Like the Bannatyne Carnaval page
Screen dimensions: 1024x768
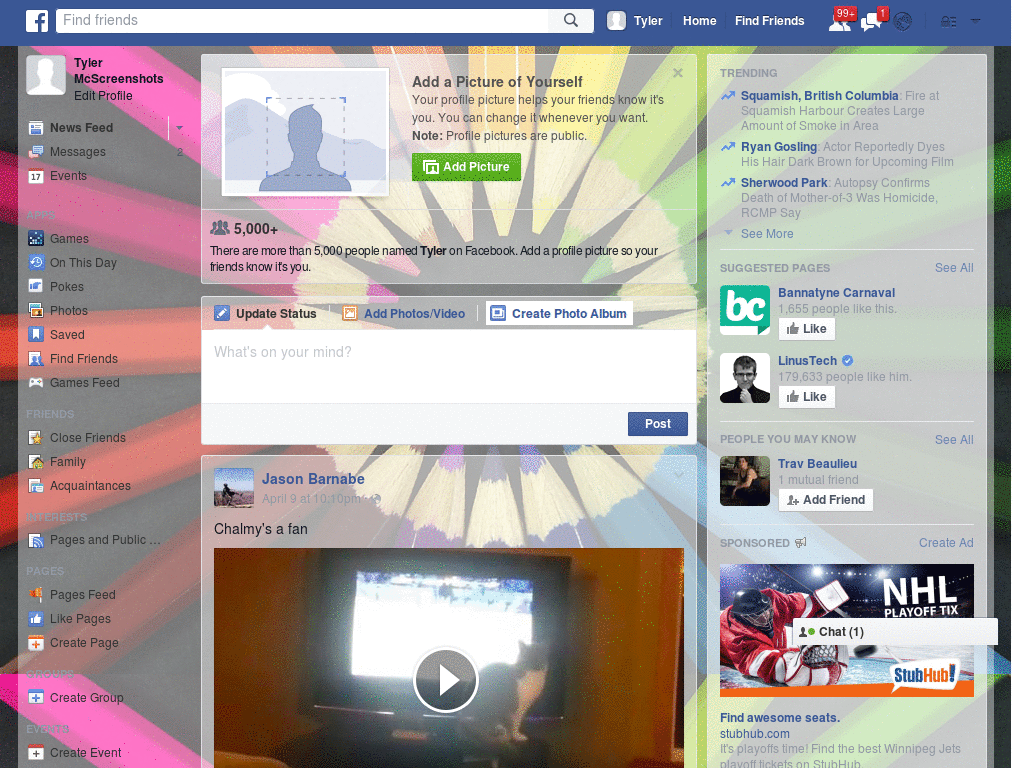[807, 328]
